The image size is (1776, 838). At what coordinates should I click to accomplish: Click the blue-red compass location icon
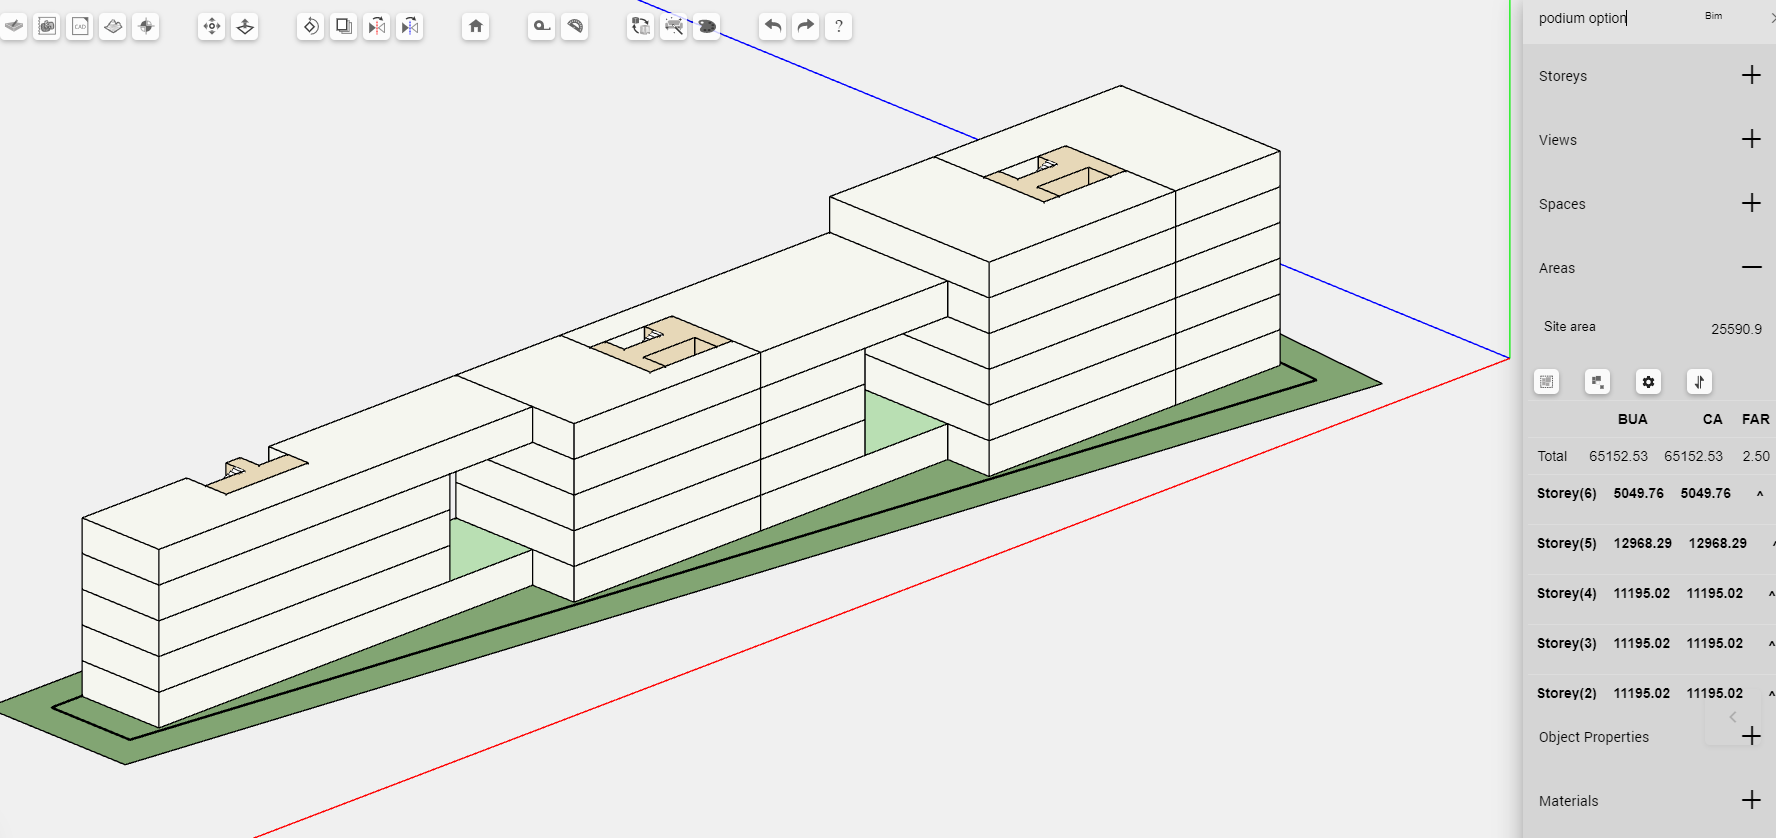pyautogui.click(x=146, y=26)
